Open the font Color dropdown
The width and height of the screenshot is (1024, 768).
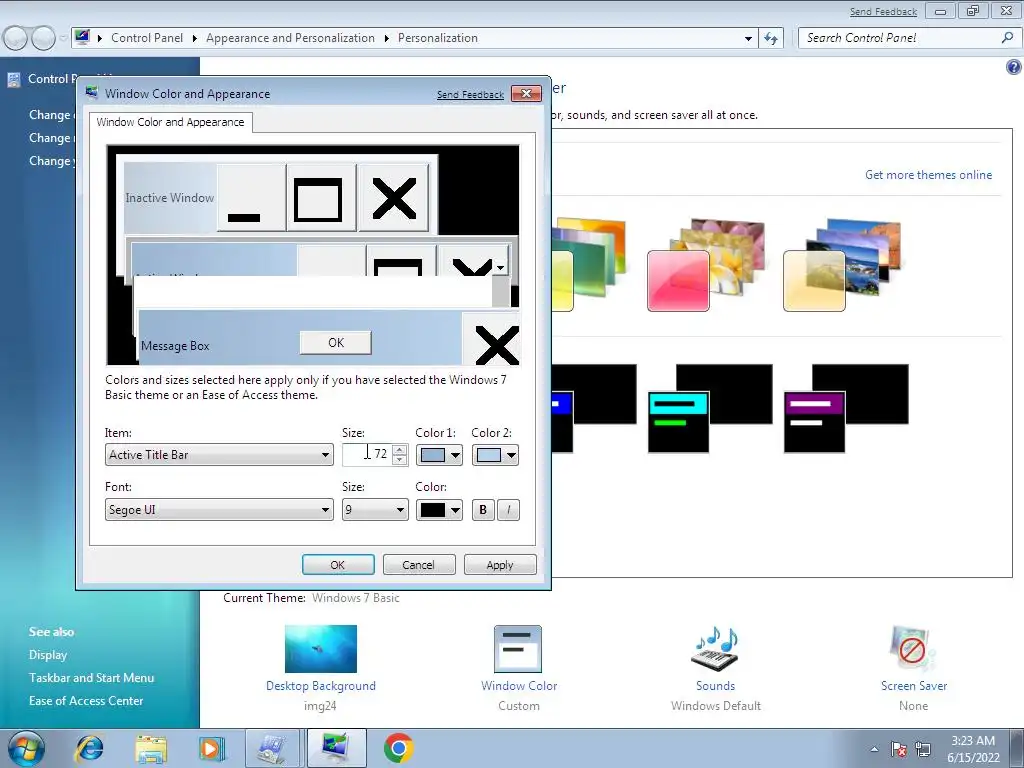click(x=440, y=510)
